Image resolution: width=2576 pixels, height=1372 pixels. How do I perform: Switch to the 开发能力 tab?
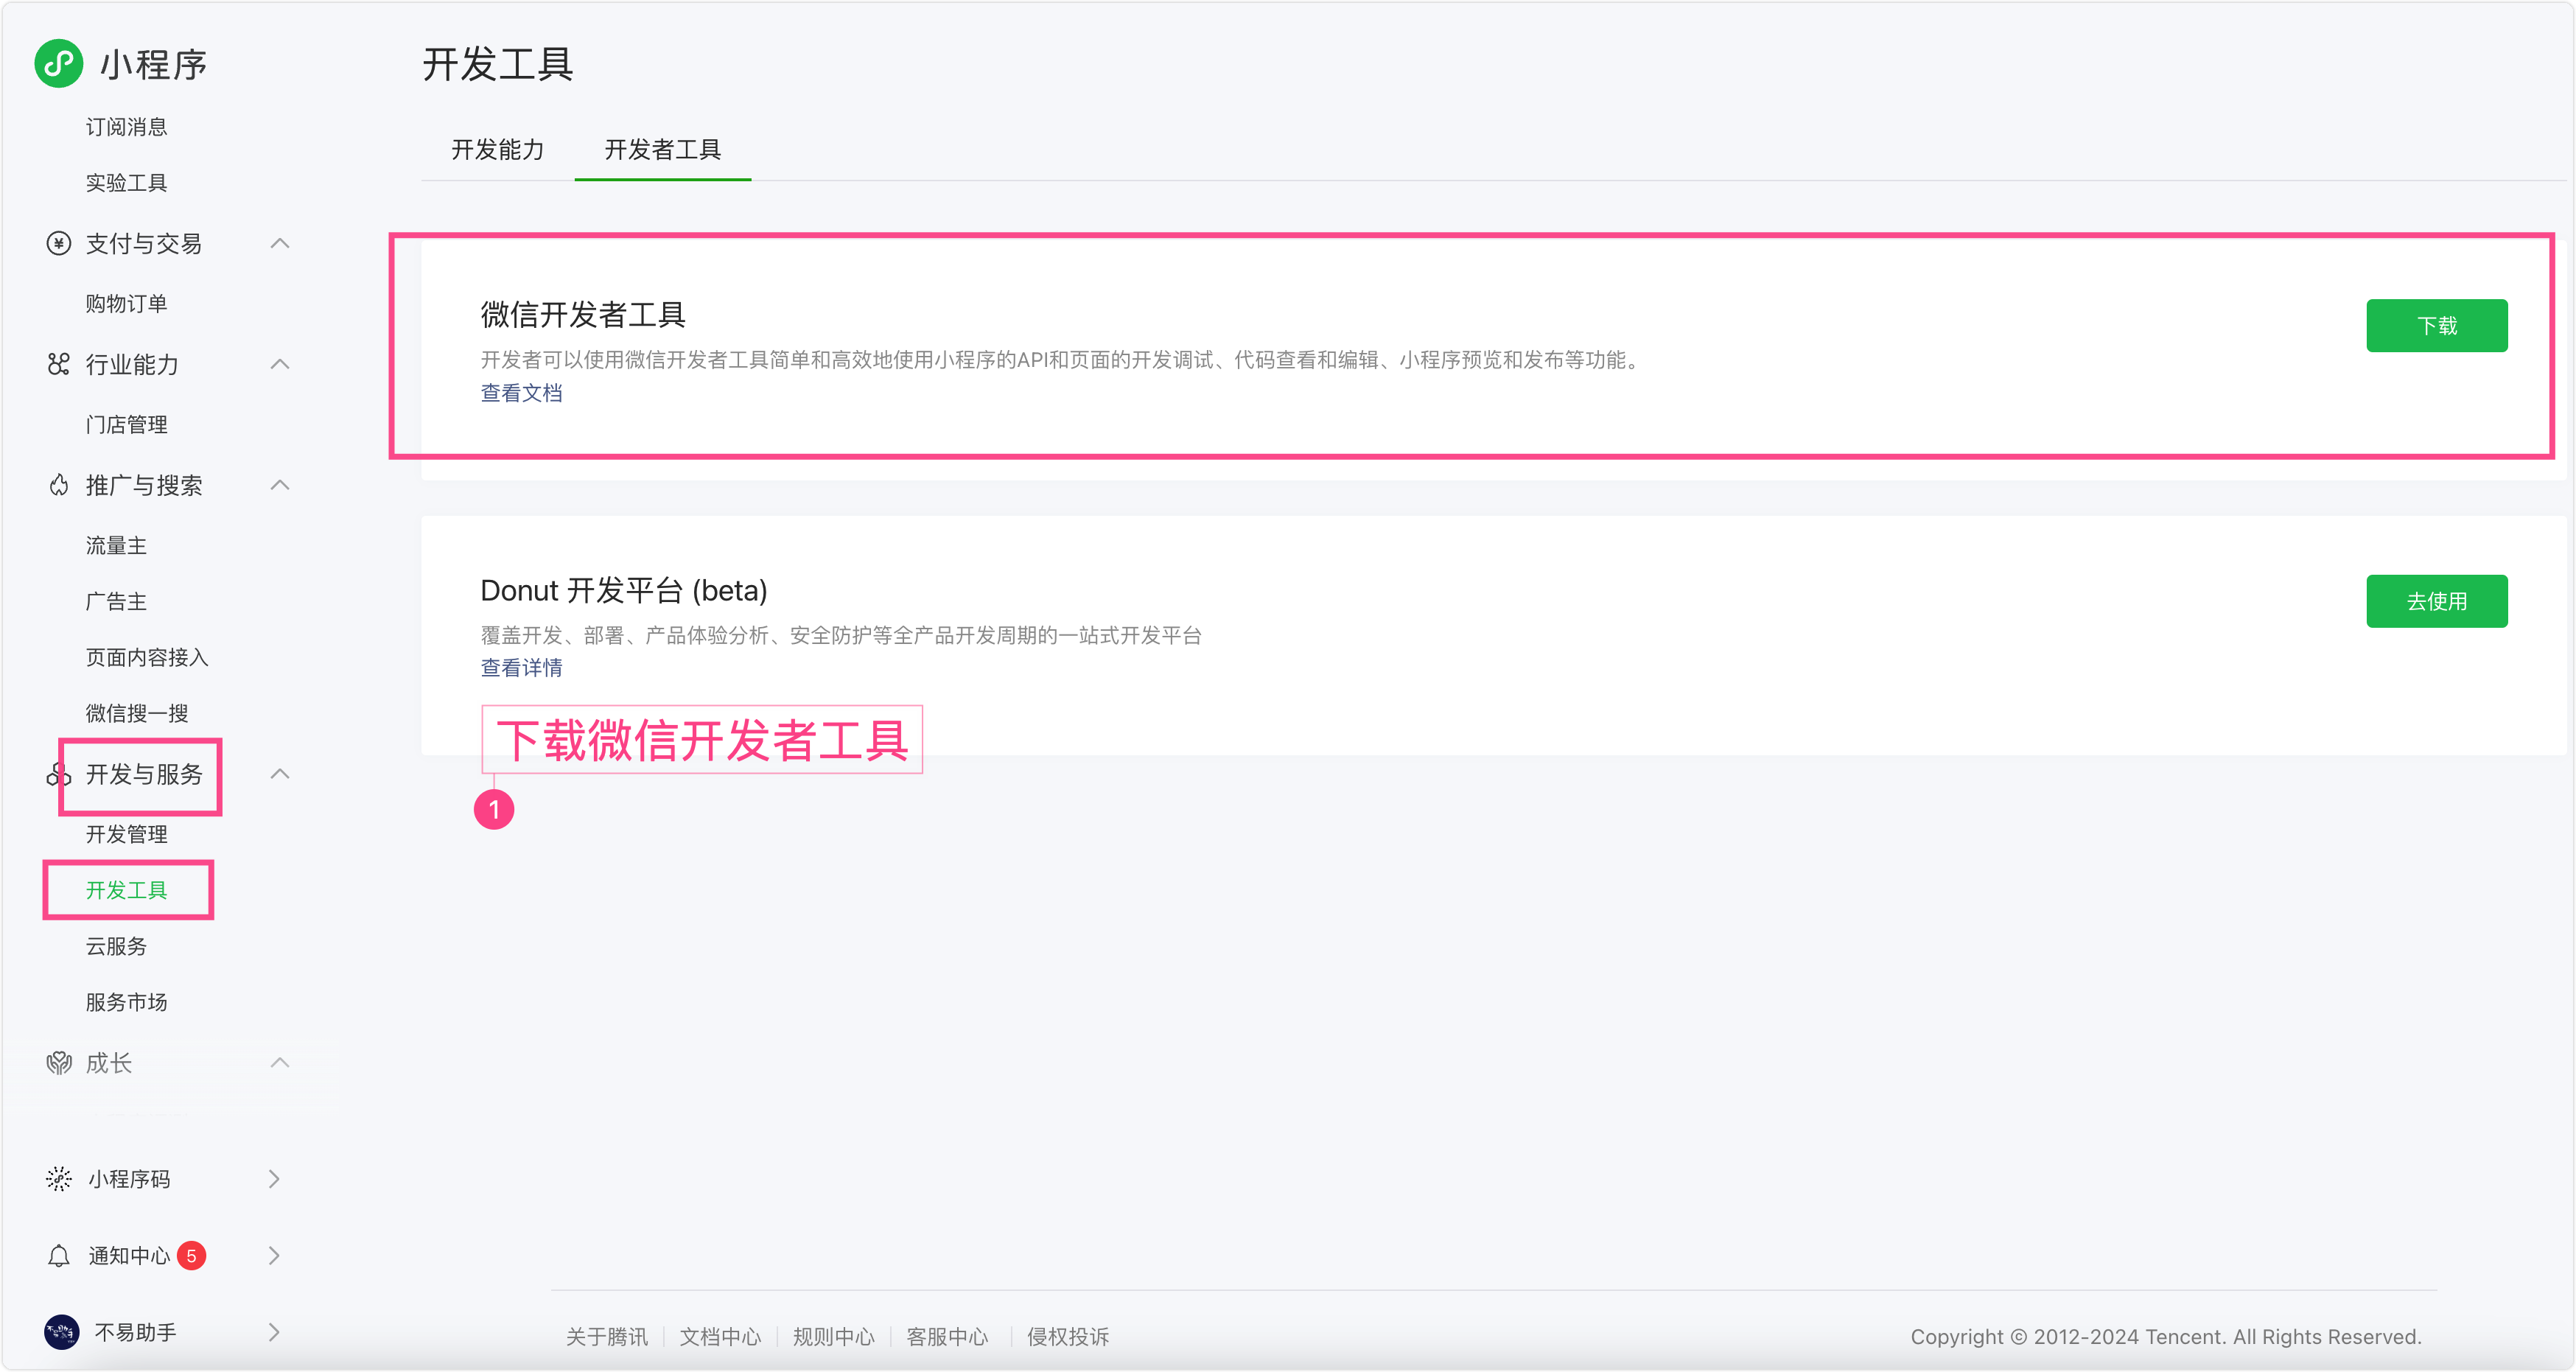click(x=498, y=149)
